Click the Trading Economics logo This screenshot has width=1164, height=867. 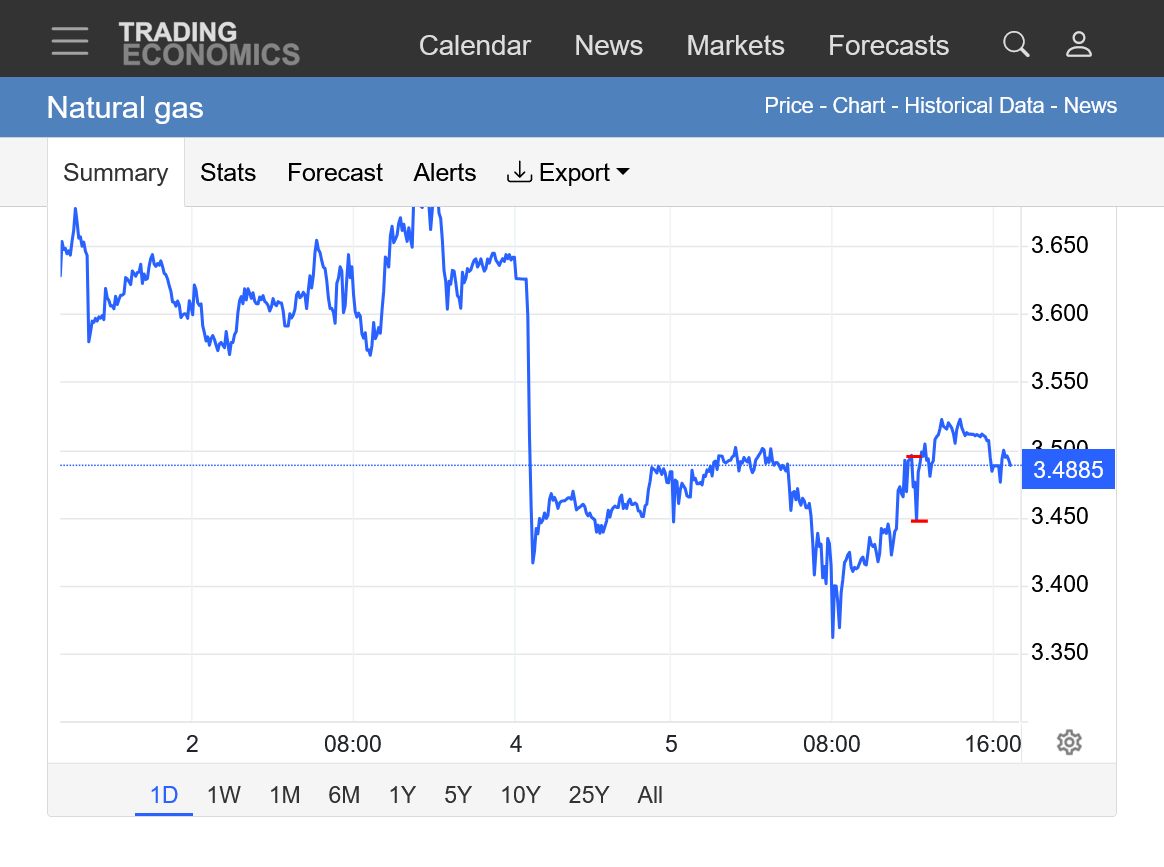click(x=209, y=44)
